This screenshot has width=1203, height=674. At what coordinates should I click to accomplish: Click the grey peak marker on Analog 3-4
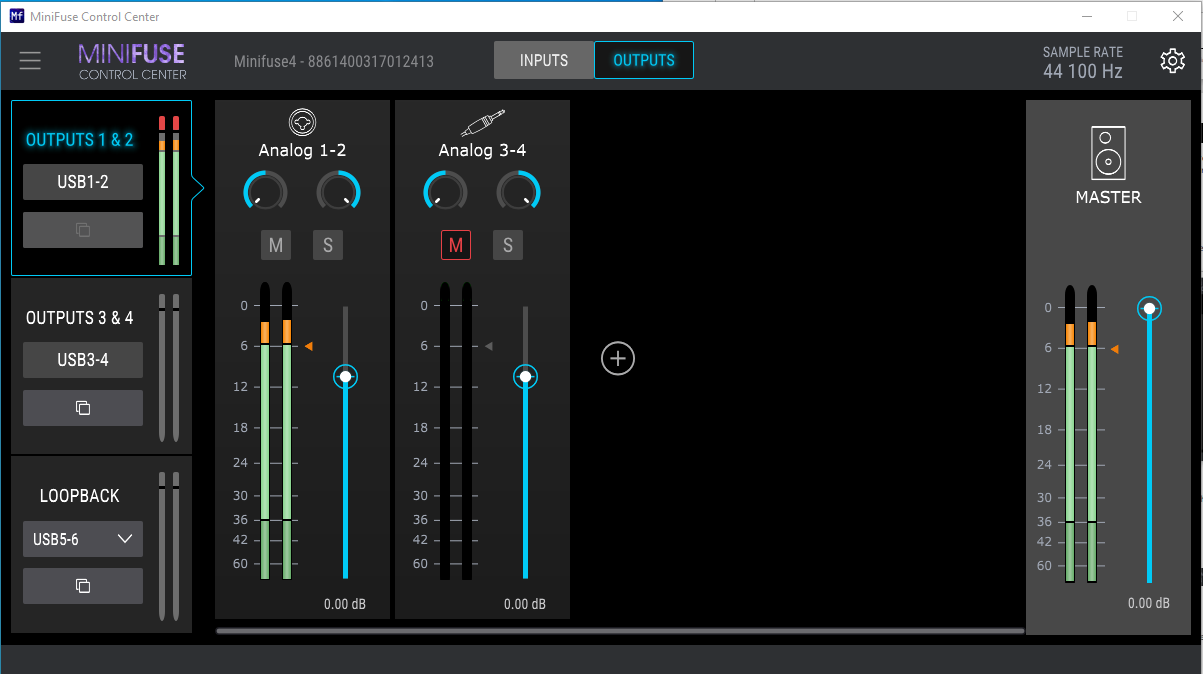coord(489,346)
